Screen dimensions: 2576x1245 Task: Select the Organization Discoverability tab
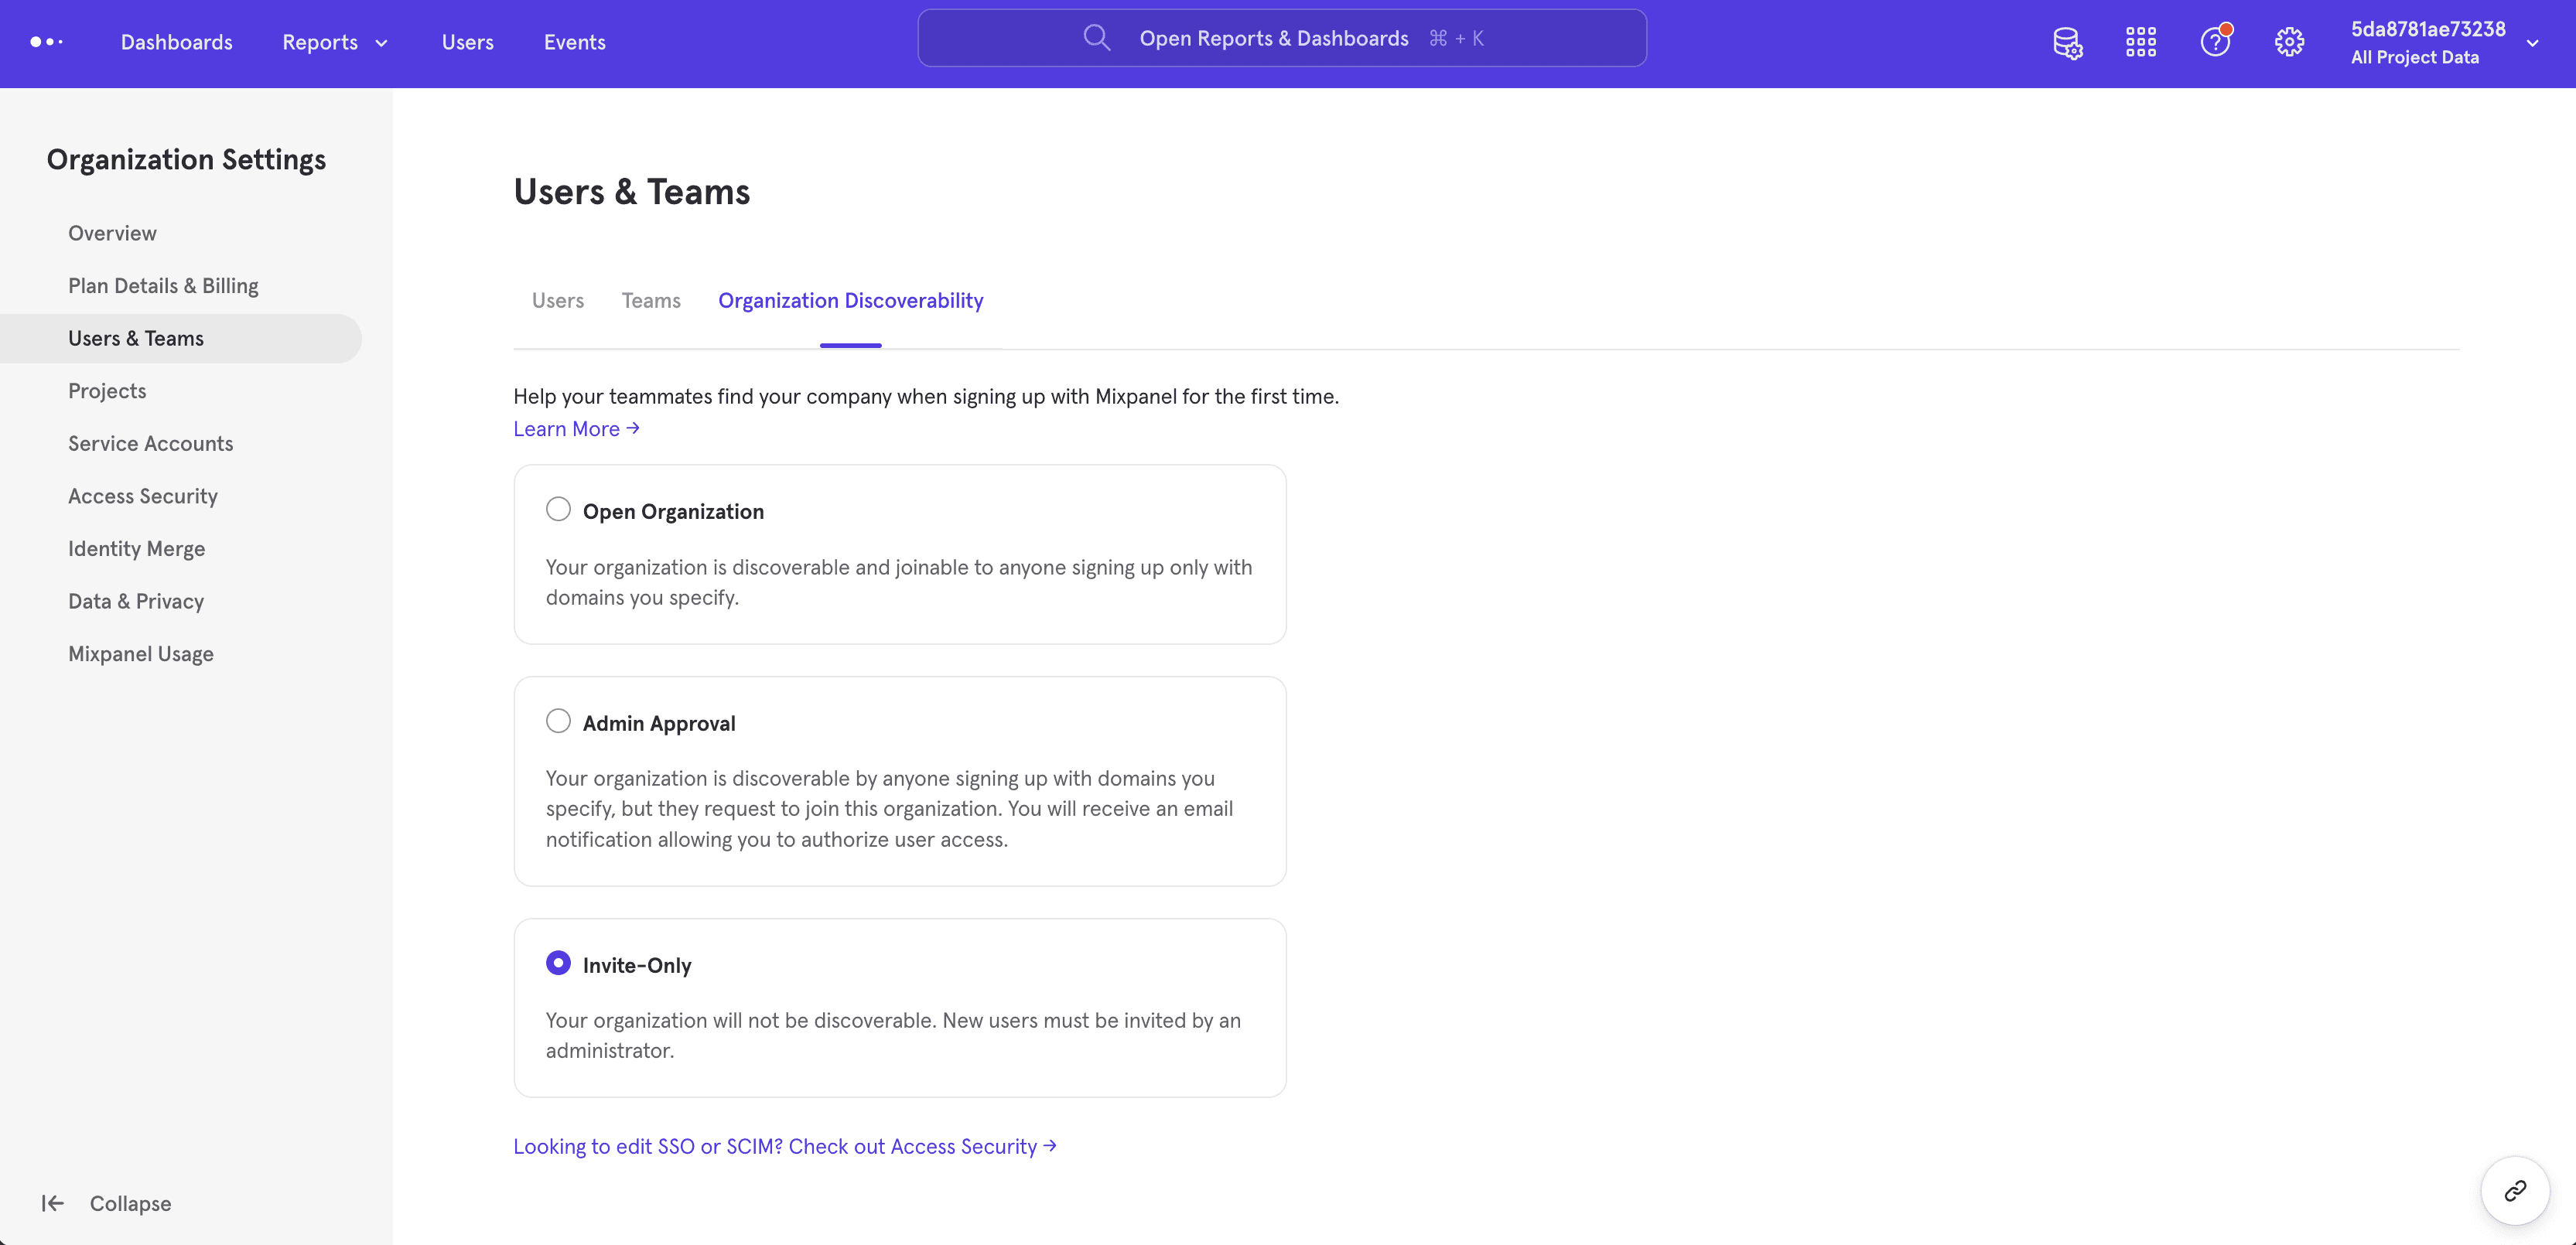(x=851, y=300)
